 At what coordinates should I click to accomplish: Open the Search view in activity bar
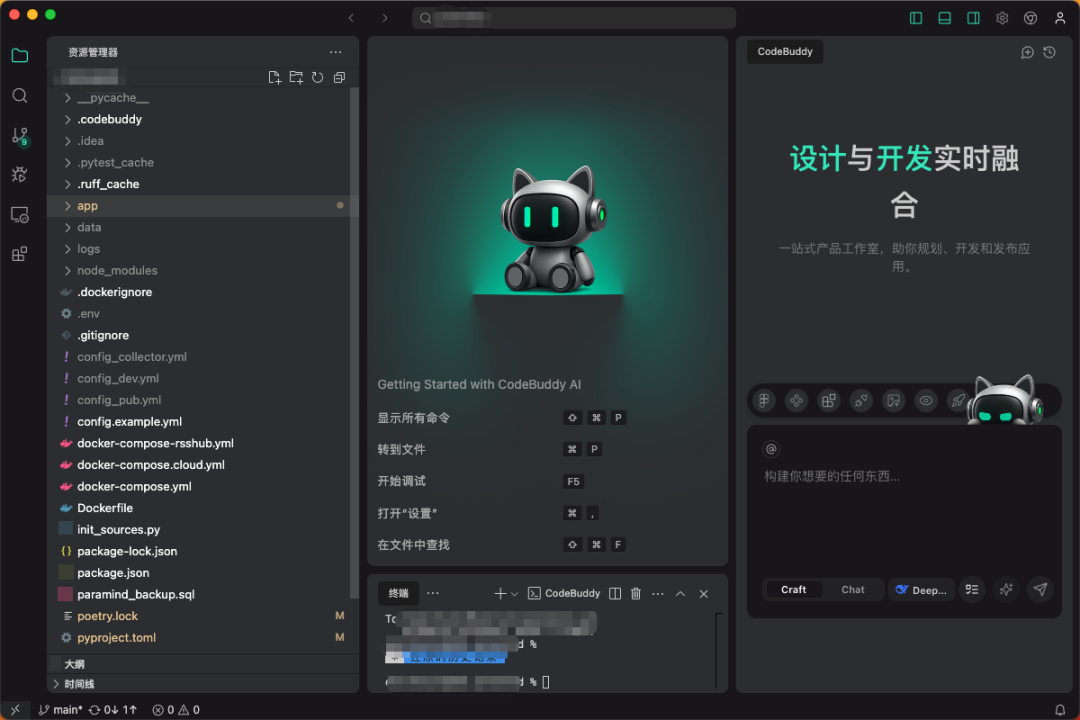pyautogui.click(x=20, y=96)
